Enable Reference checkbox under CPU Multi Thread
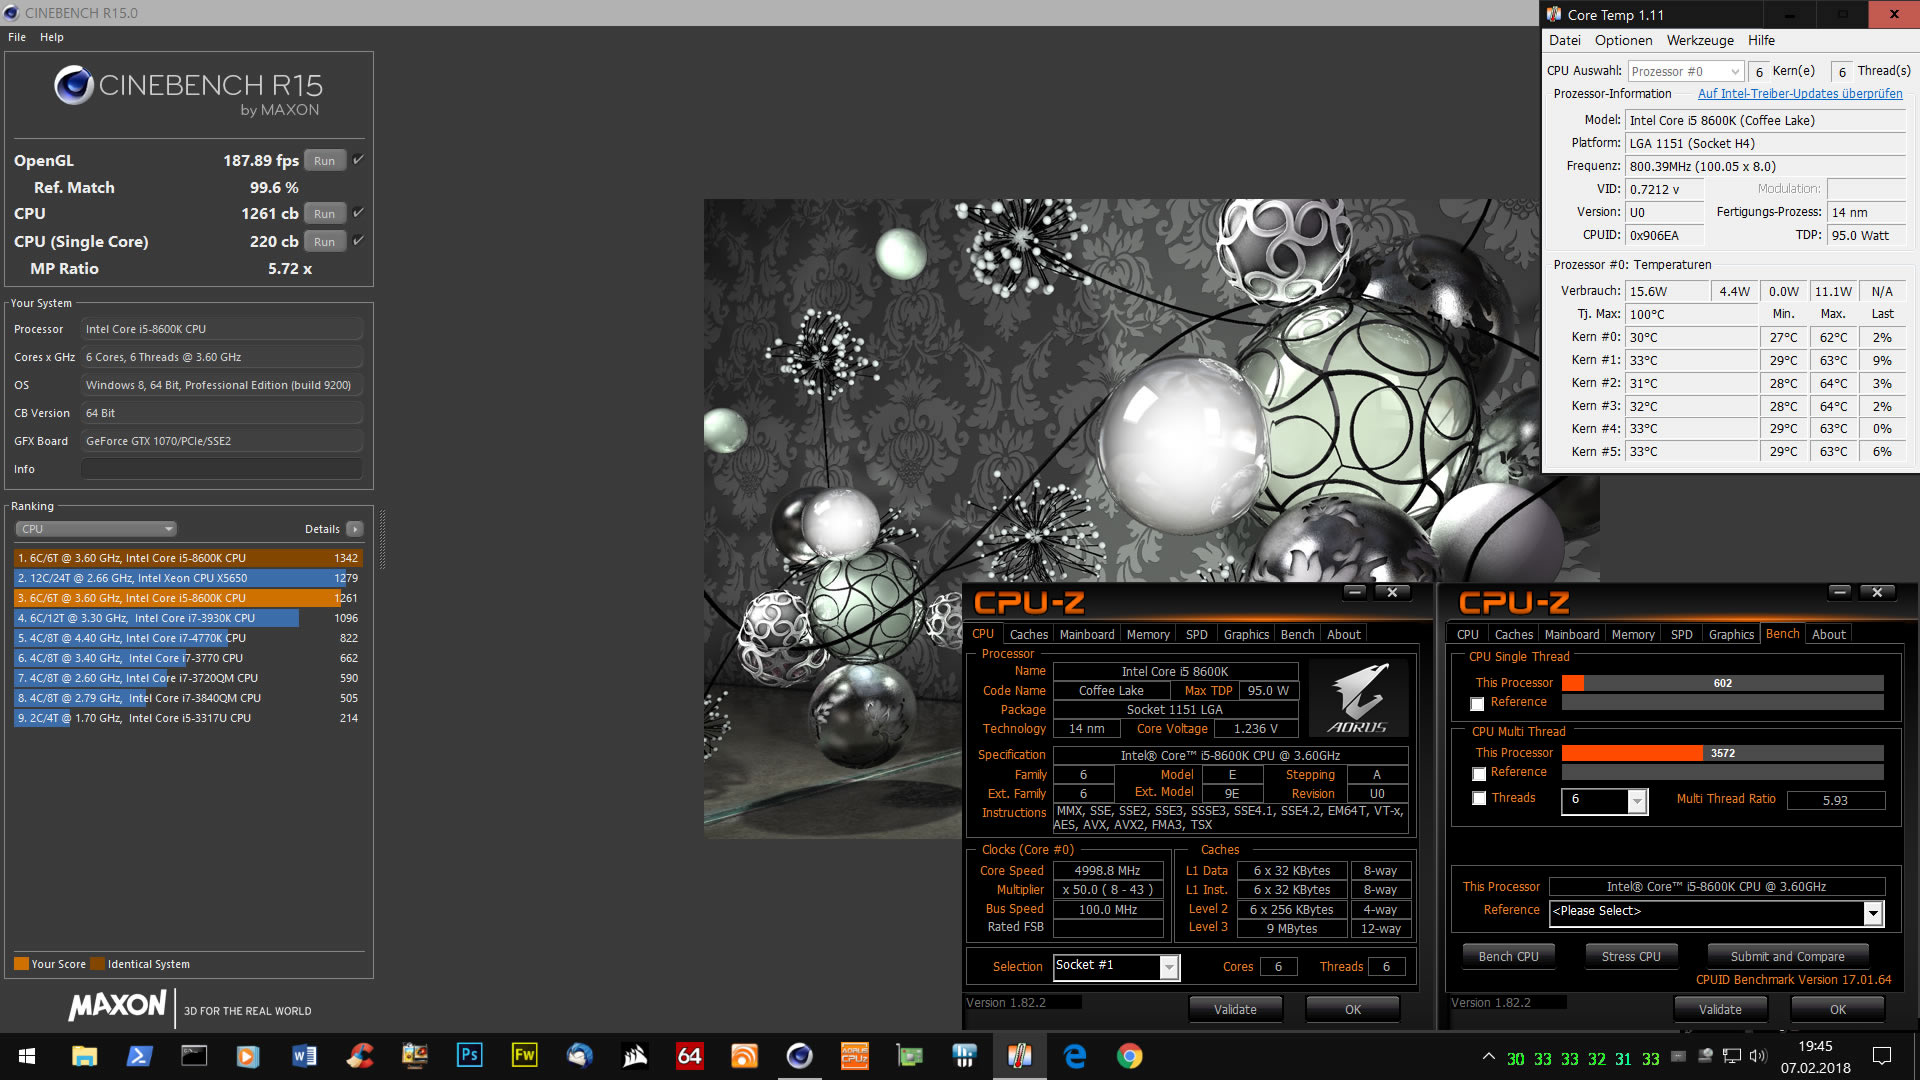 tap(1478, 774)
